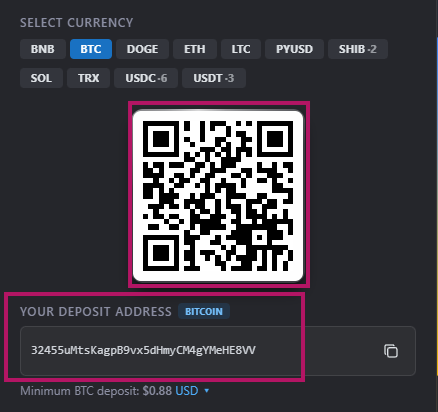
Task: Click the Your Deposit Address label
Action: click(x=96, y=311)
